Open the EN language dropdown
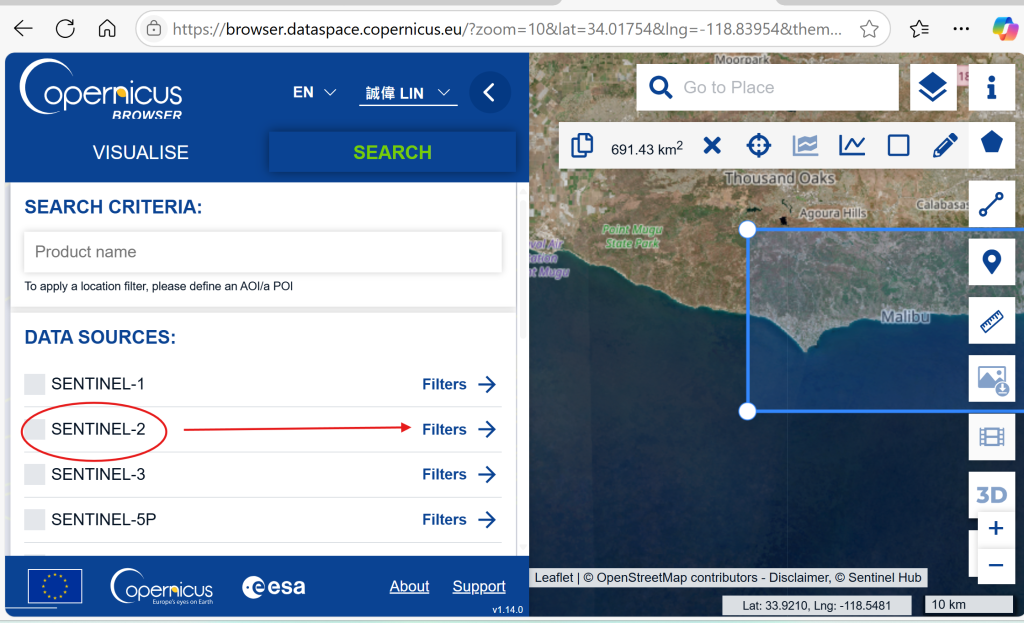The width and height of the screenshot is (1024, 623). click(x=314, y=92)
